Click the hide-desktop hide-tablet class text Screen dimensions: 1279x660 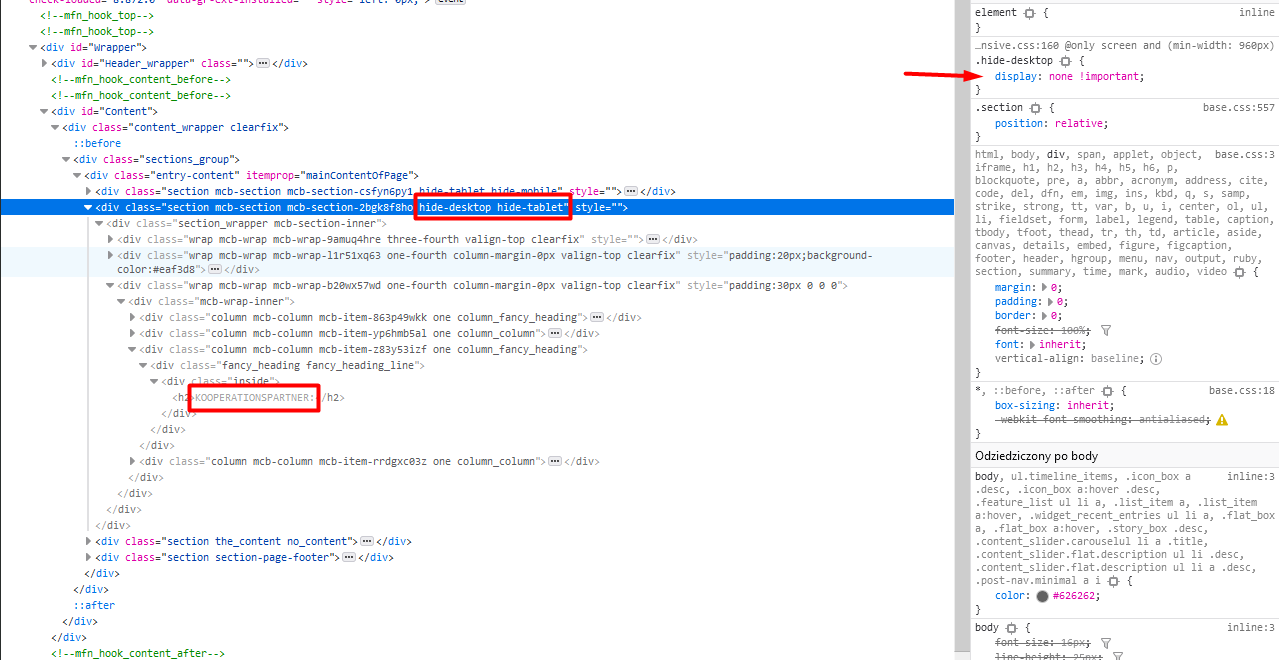(x=492, y=207)
